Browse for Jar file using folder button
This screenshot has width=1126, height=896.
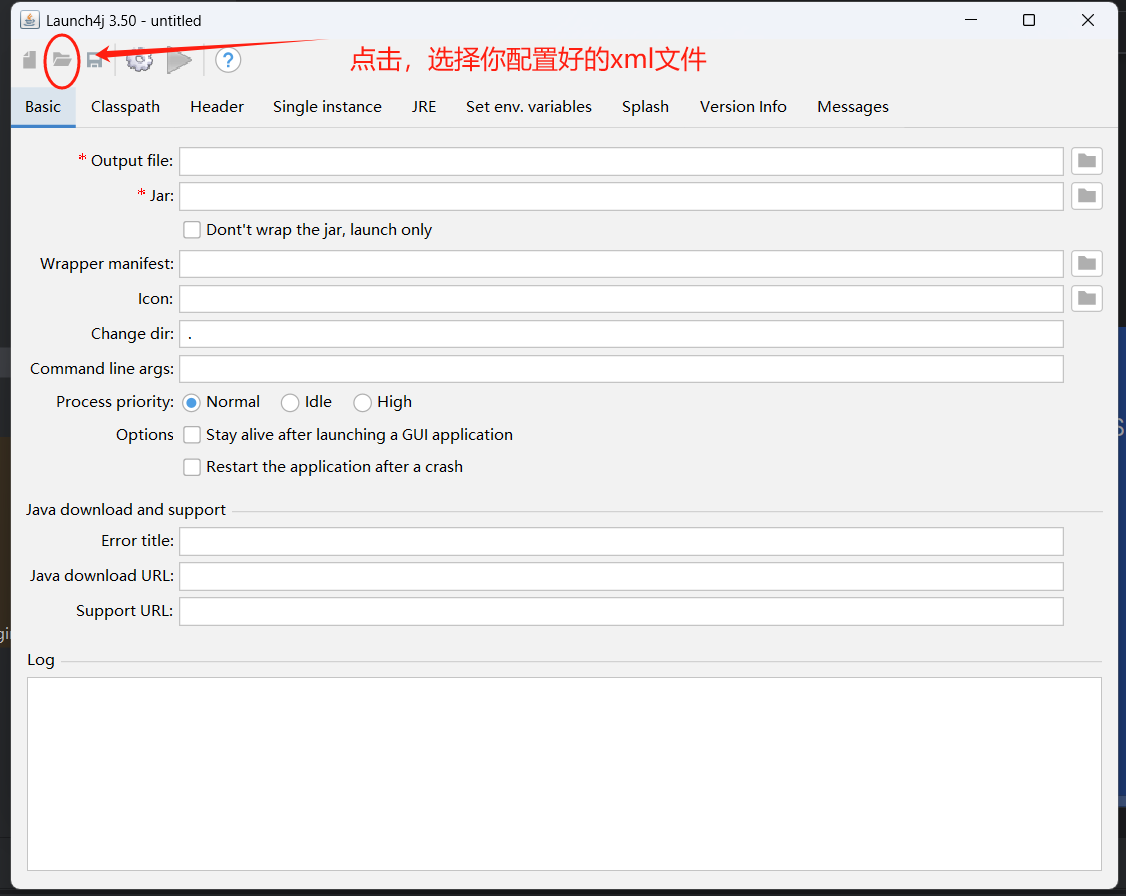coord(1087,195)
